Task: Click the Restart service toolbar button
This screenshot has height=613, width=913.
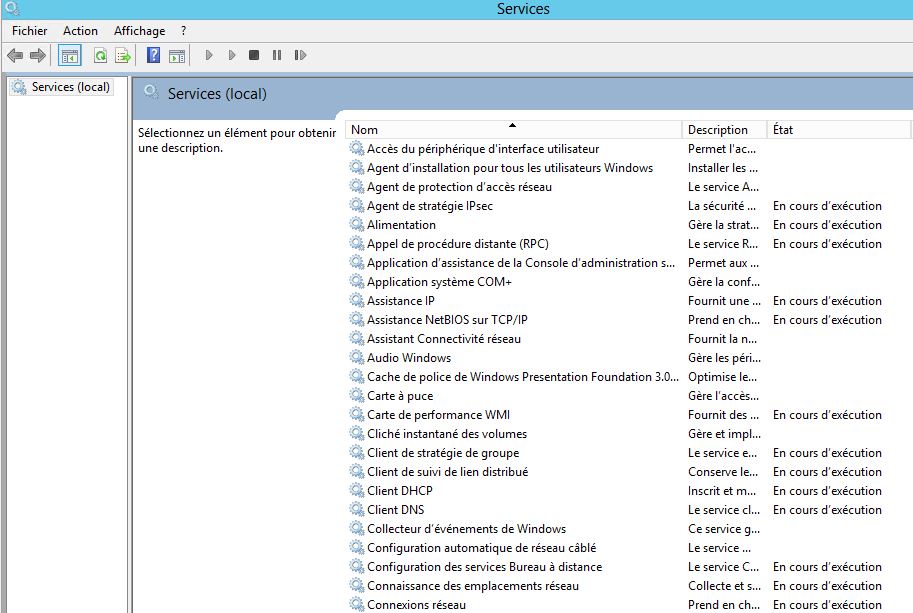Action: click(x=300, y=55)
